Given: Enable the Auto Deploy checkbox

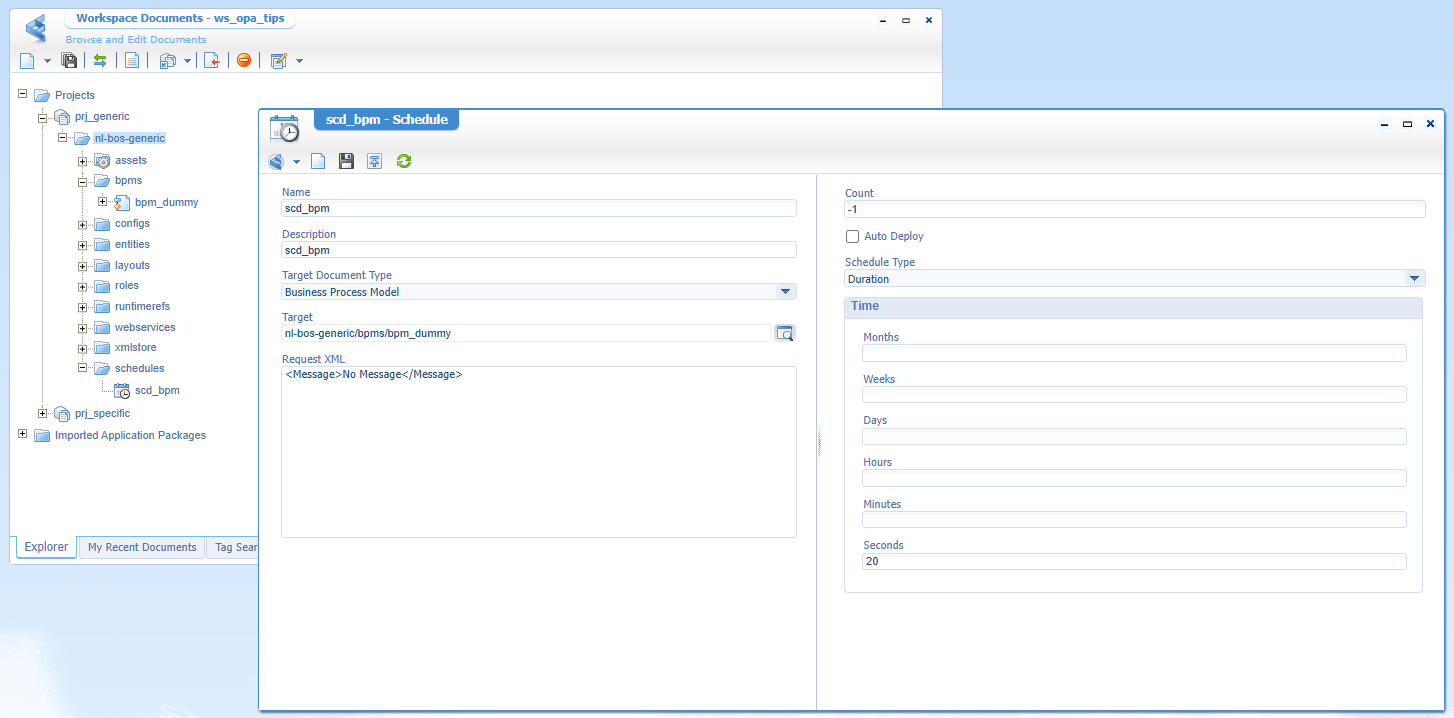Looking at the screenshot, I should coord(853,237).
